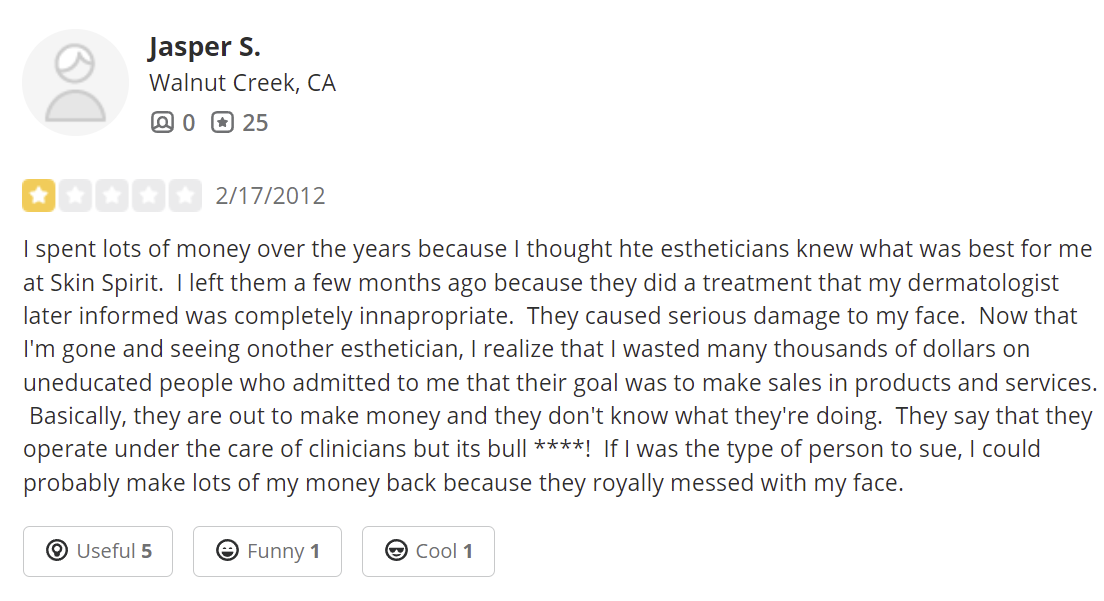Click the Cool sunglasses face icon
The width and height of the screenshot is (1104, 601).
point(396,550)
